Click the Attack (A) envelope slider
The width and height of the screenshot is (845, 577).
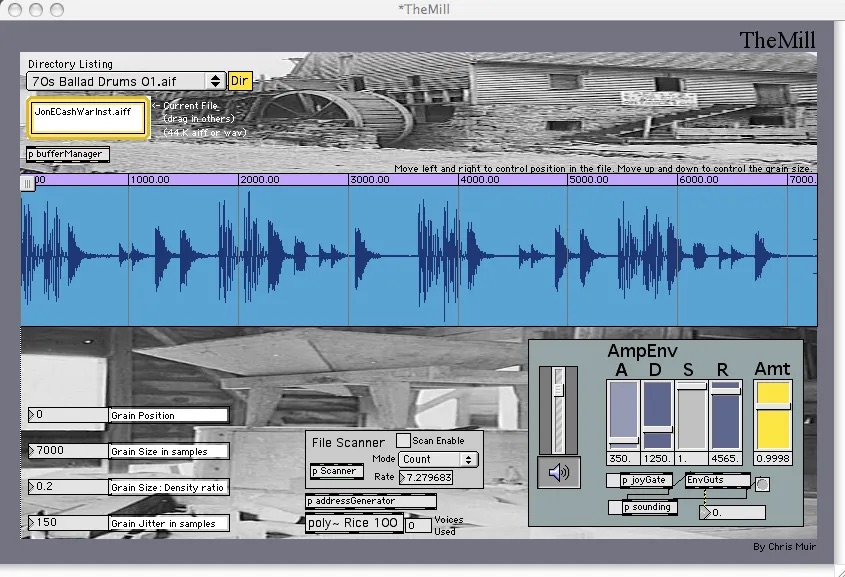coord(623,415)
